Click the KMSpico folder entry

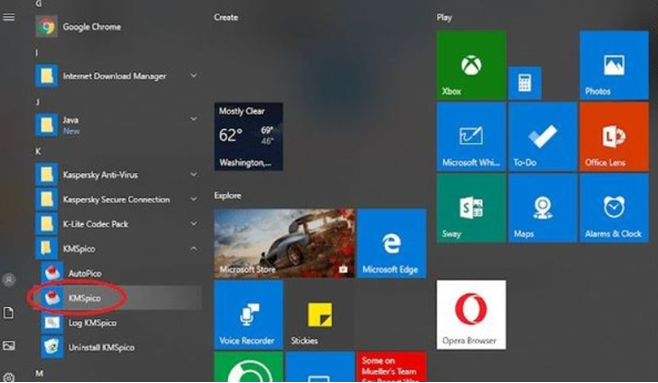click(118, 249)
